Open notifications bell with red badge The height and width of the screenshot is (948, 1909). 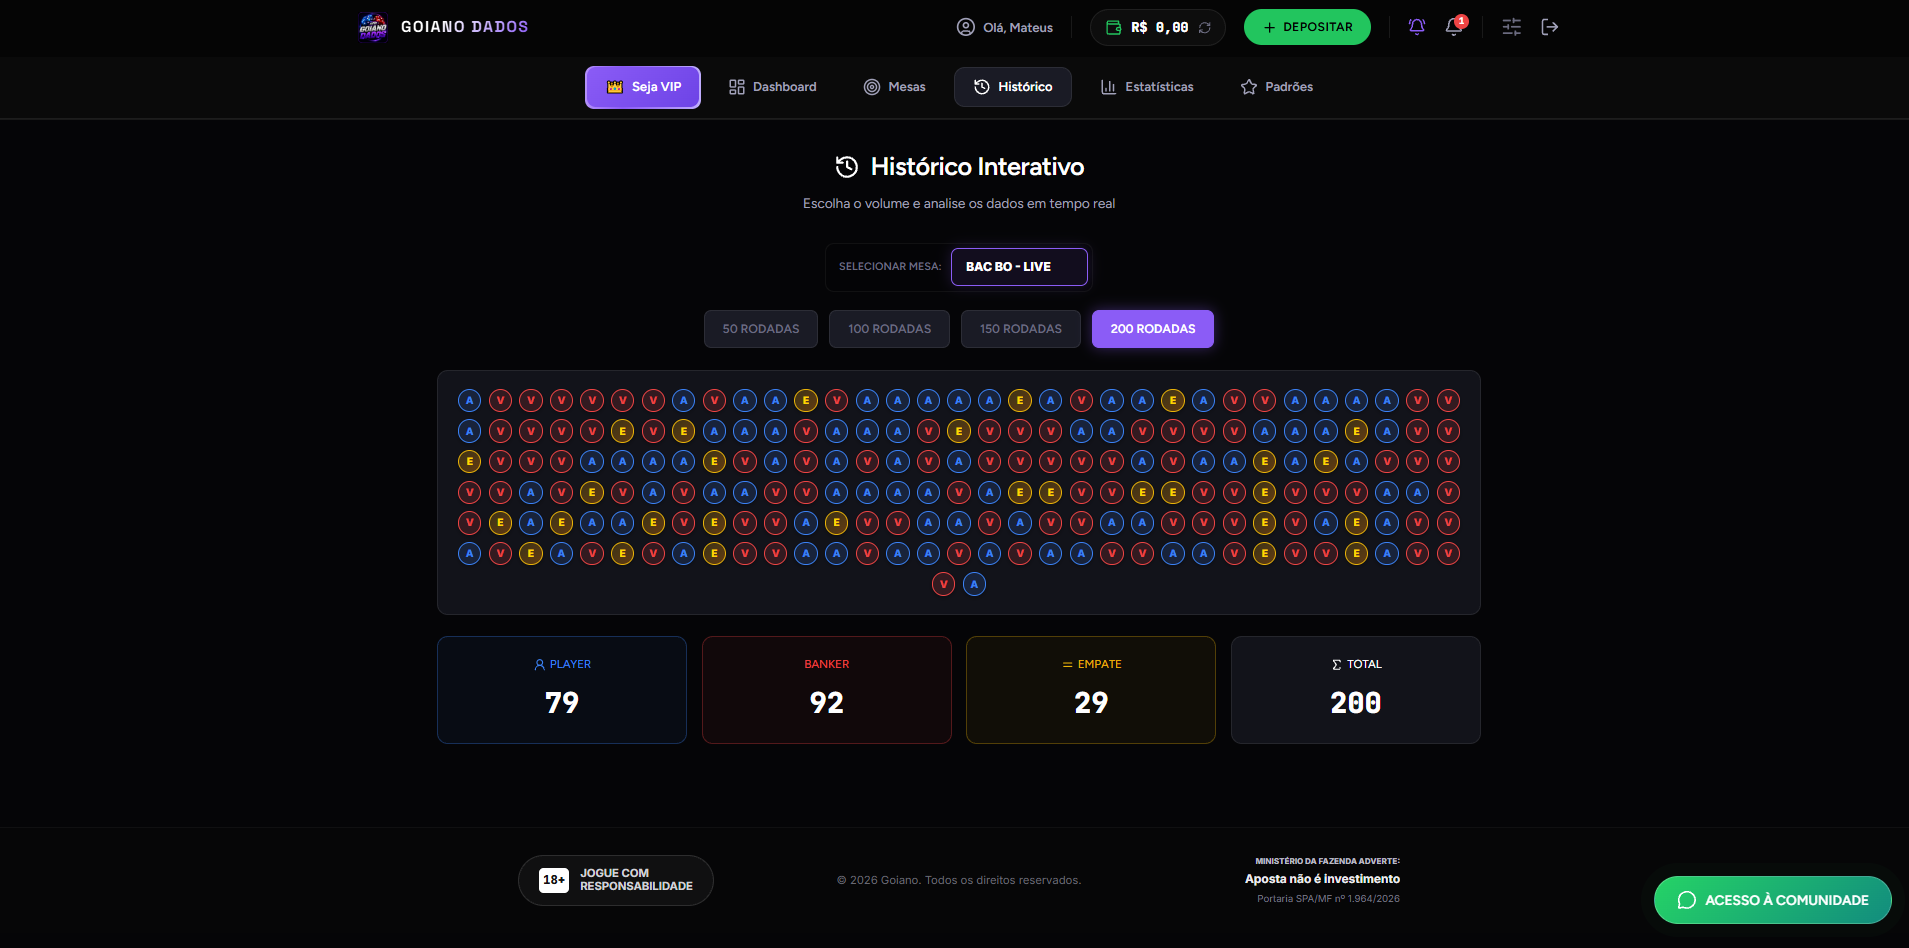pos(1455,26)
